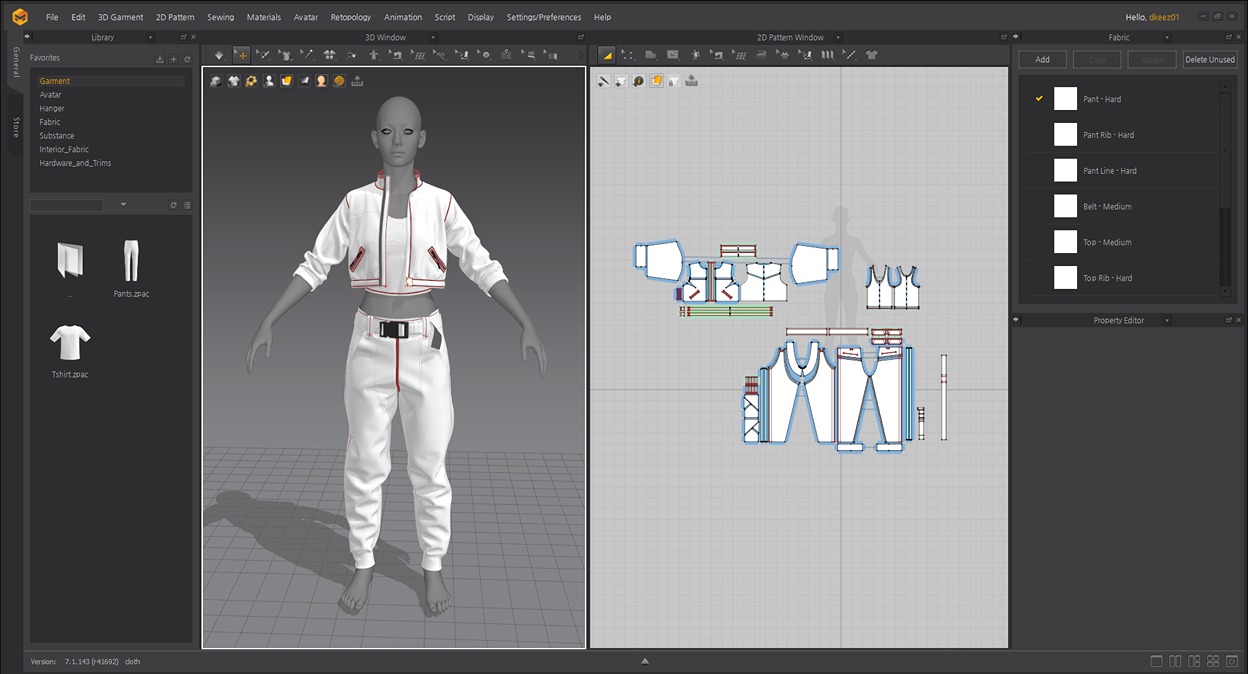Switch to the Store side tab
This screenshot has width=1248, height=674.
click(x=15, y=127)
